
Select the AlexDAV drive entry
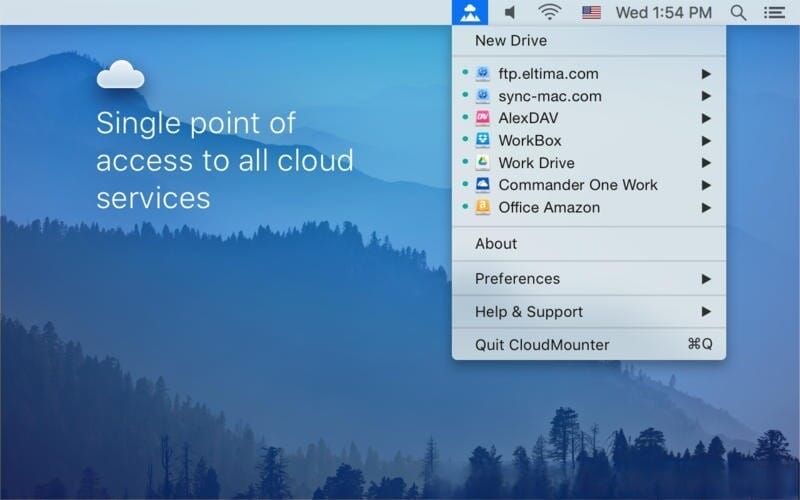coord(589,118)
